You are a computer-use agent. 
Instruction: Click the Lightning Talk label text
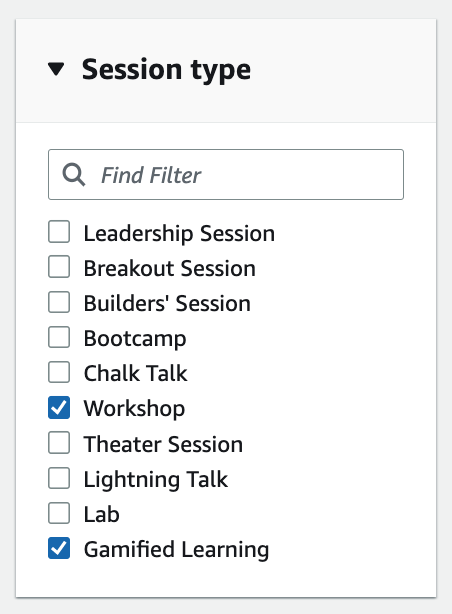click(x=156, y=479)
